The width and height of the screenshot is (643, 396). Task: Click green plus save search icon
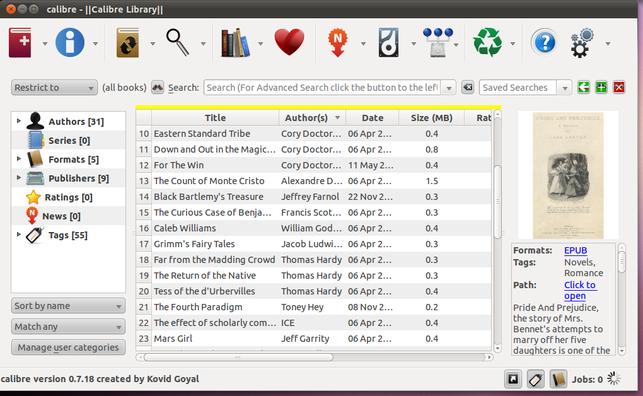601,87
